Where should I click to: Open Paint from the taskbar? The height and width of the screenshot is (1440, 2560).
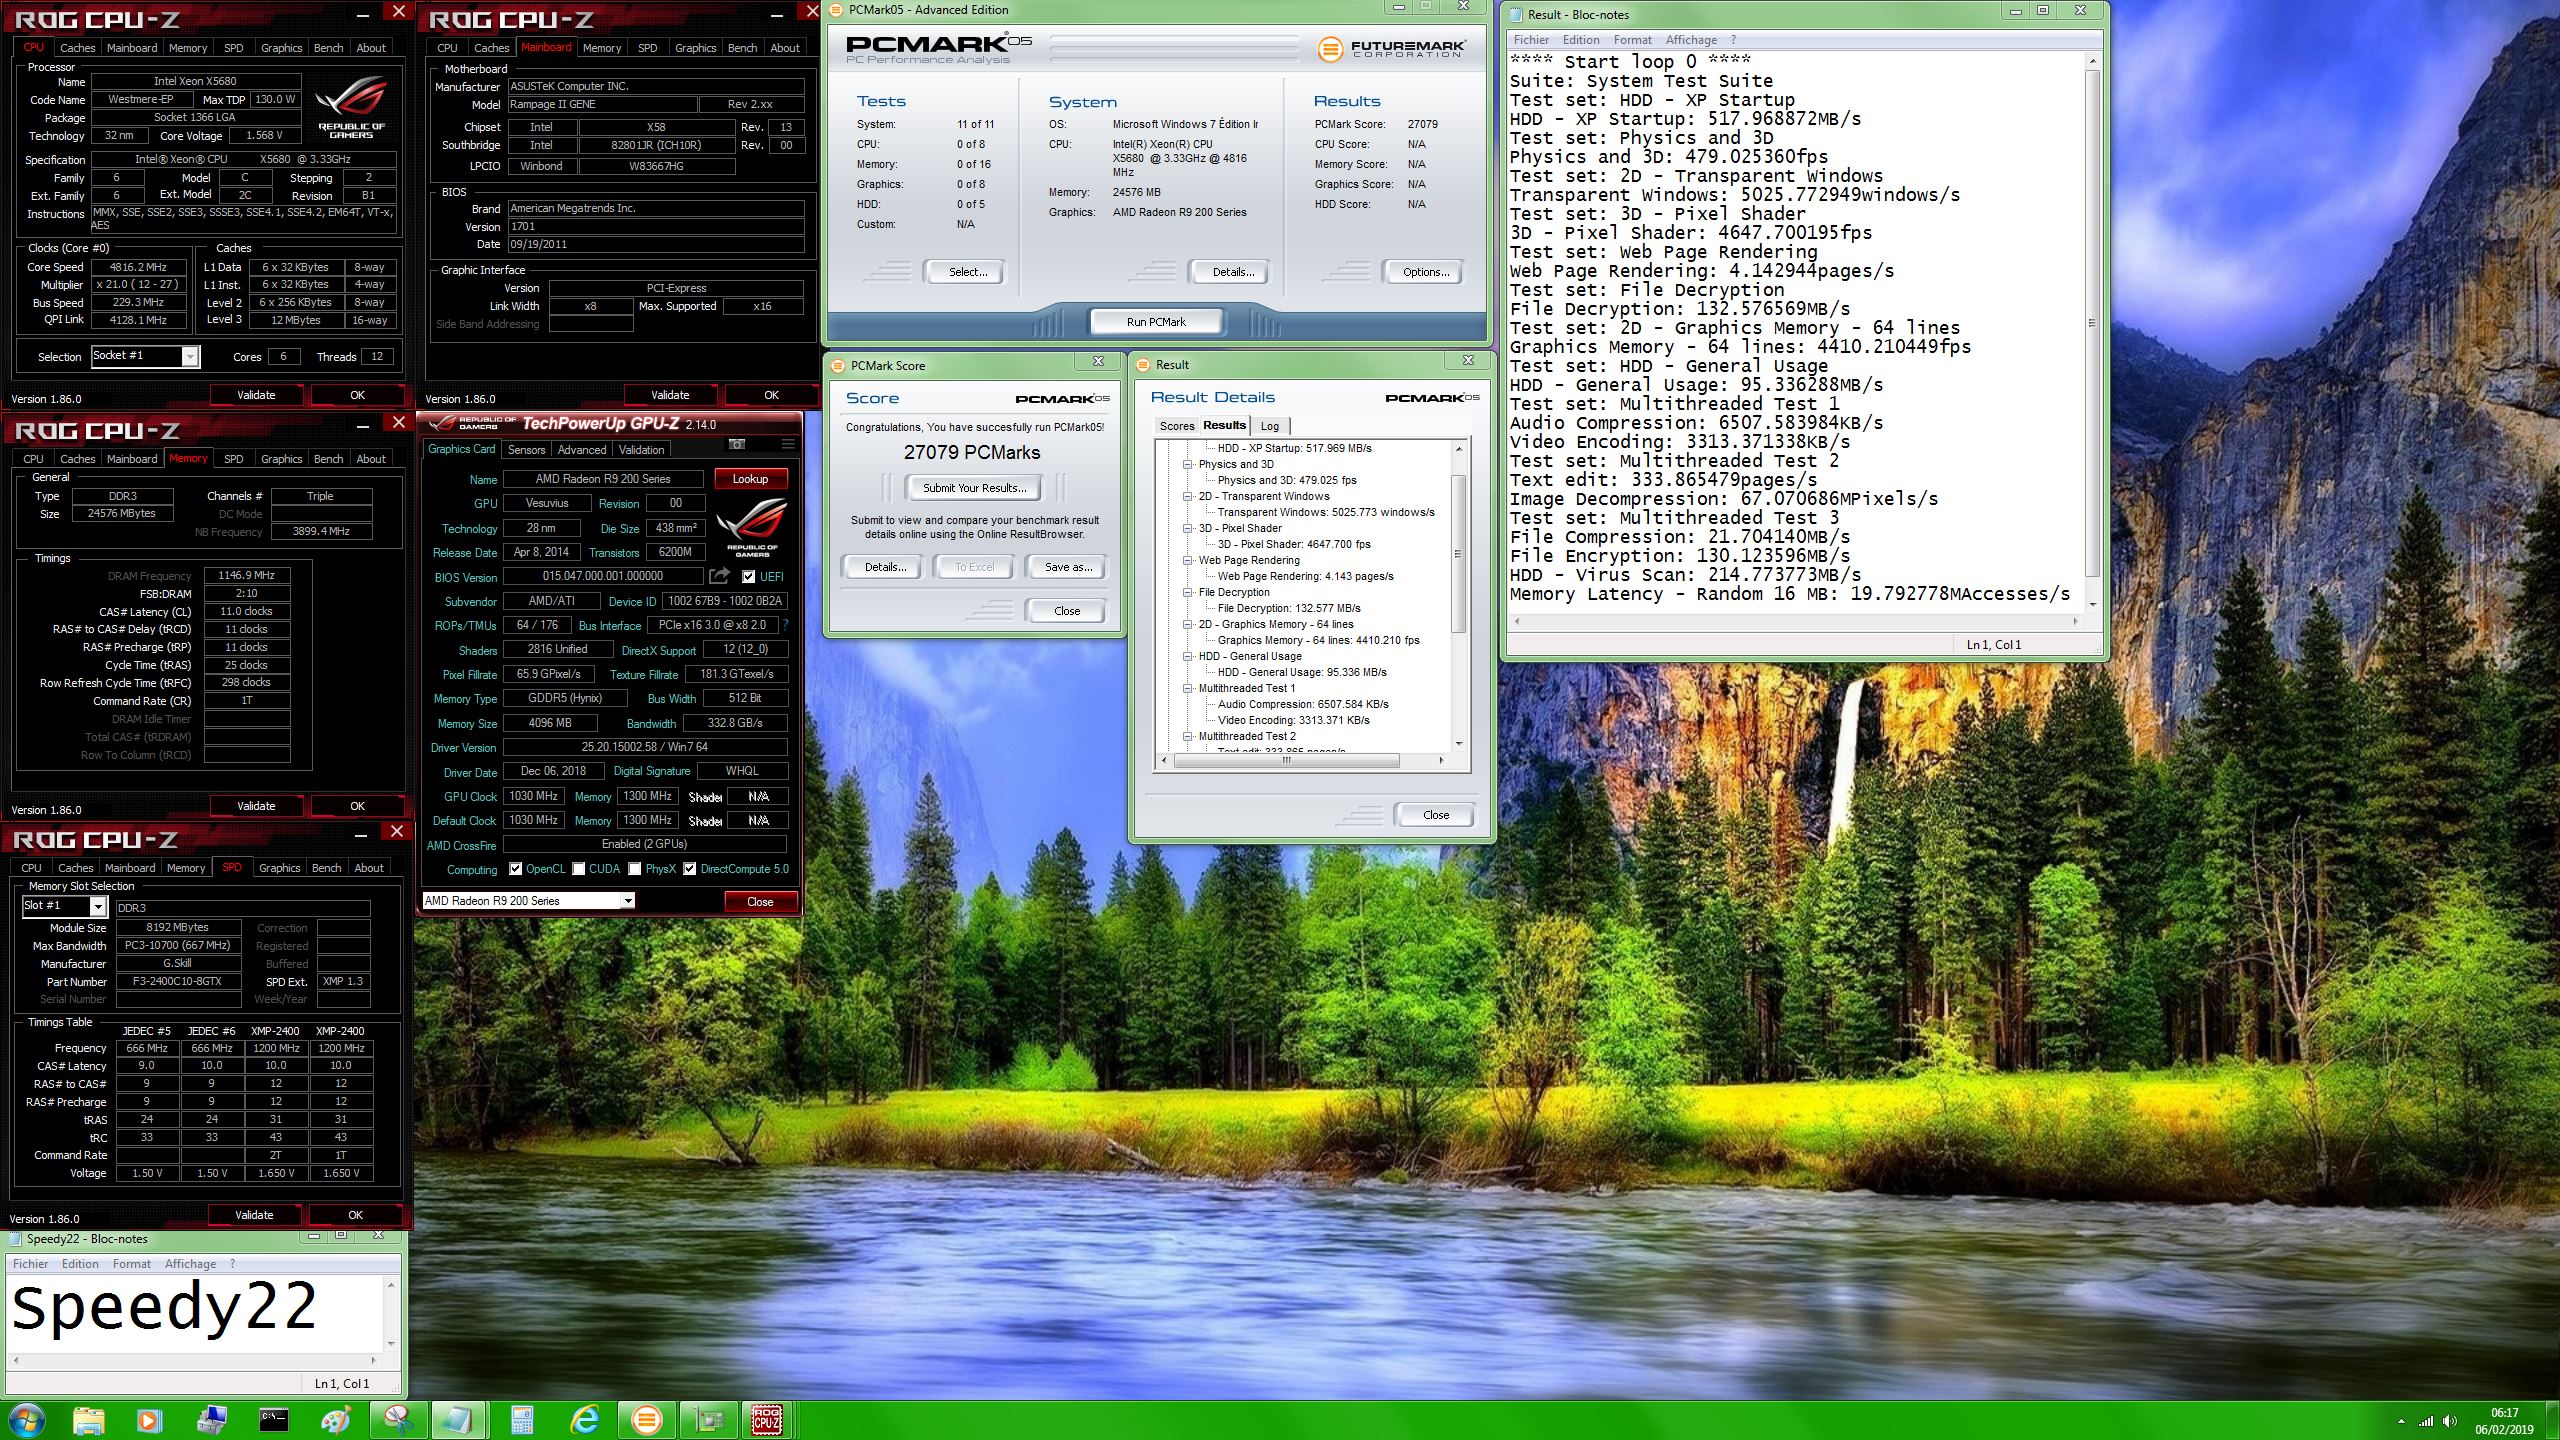336,1419
